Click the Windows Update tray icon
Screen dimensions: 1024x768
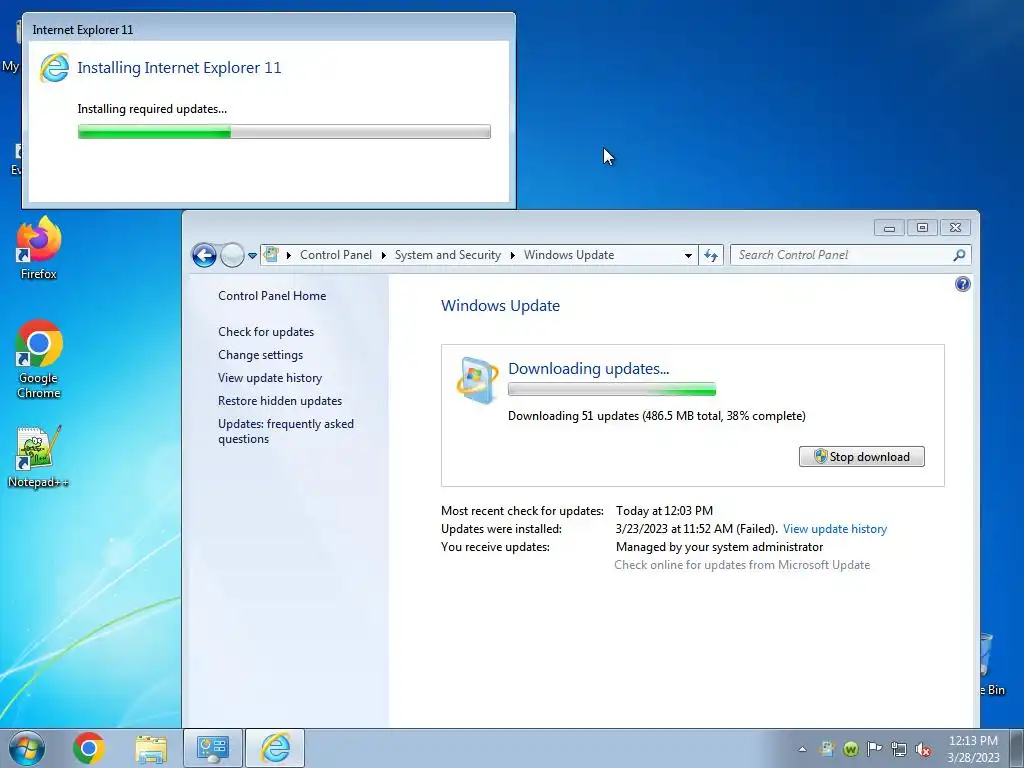pos(827,749)
